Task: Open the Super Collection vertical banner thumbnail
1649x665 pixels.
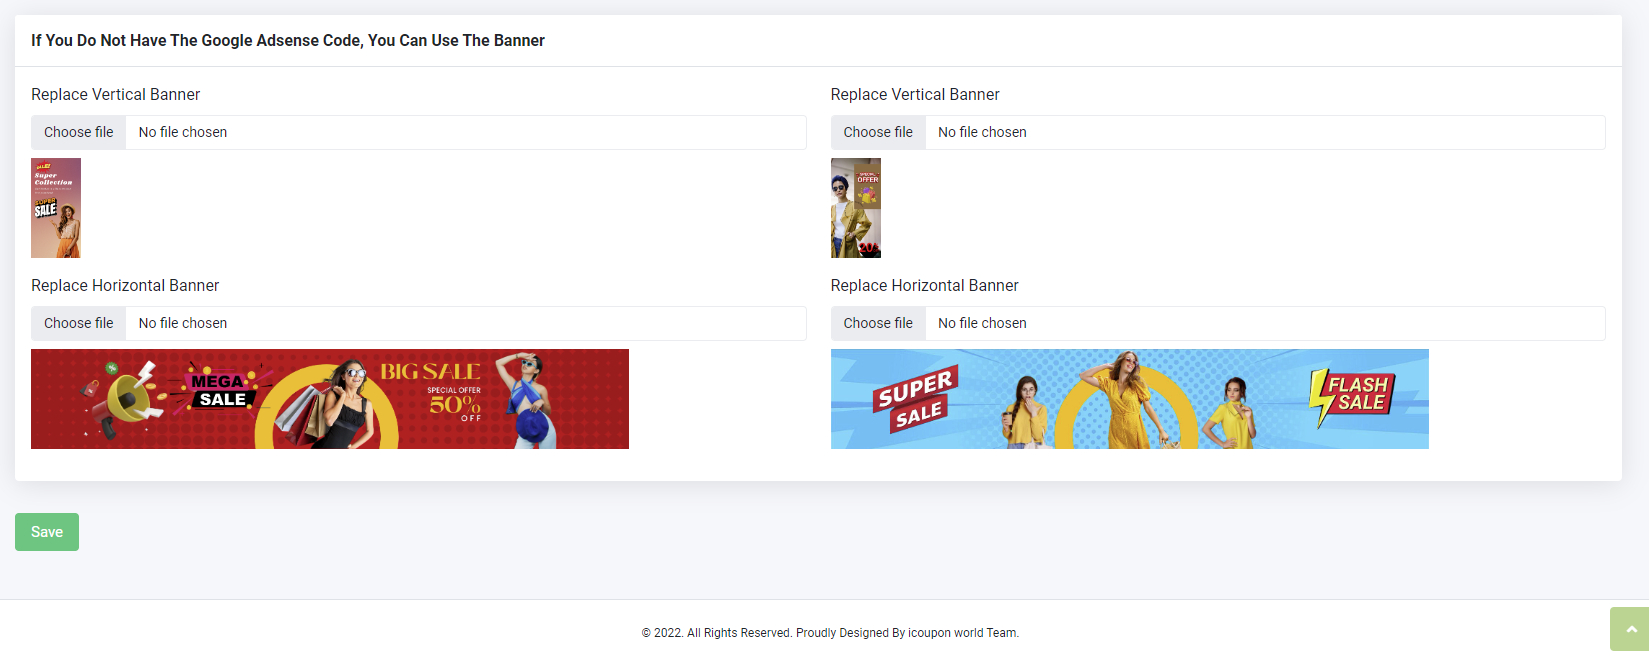Action: point(56,208)
